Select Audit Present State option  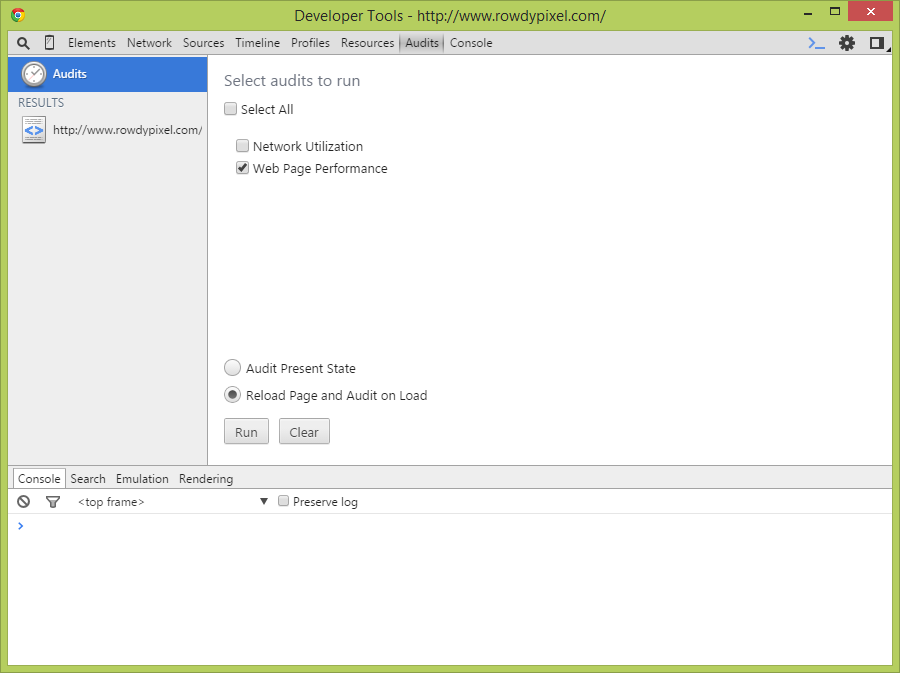tap(232, 368)
